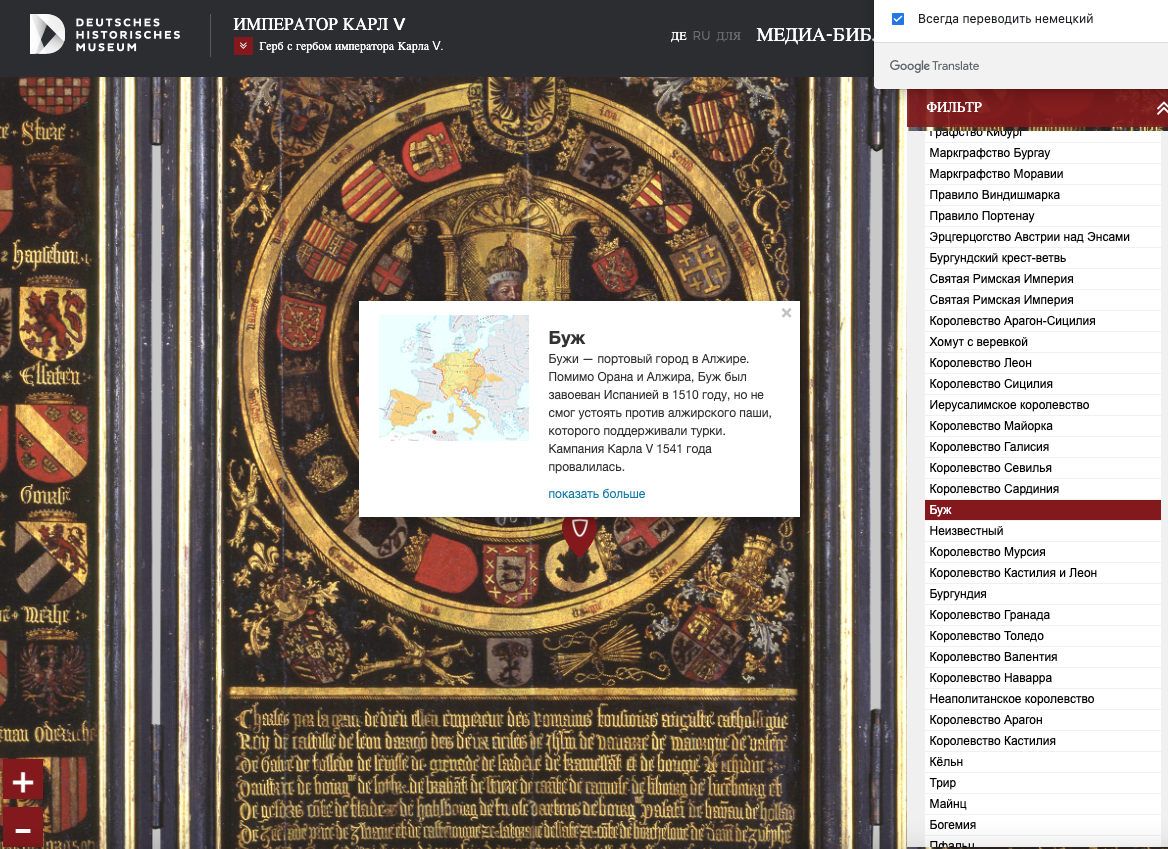Select 'Королевство Сардиния' entry
Screen dimensions: 1168x849
coord(1043,489)
